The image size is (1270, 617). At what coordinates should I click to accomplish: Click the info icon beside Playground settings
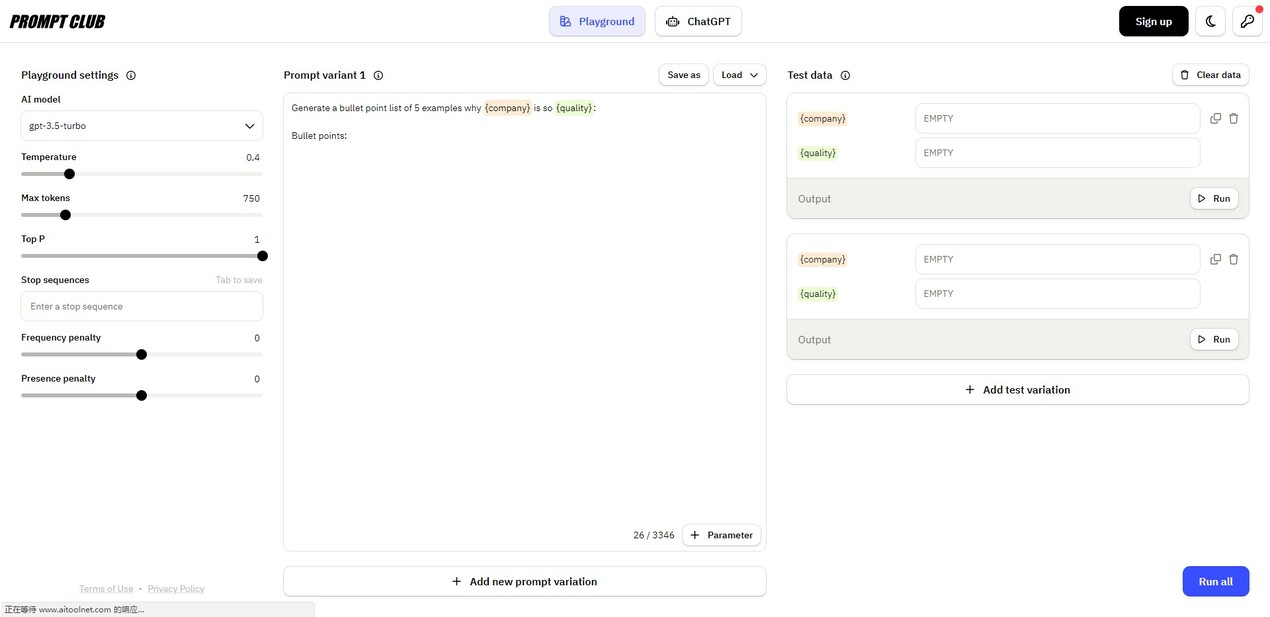coord(131,75)
